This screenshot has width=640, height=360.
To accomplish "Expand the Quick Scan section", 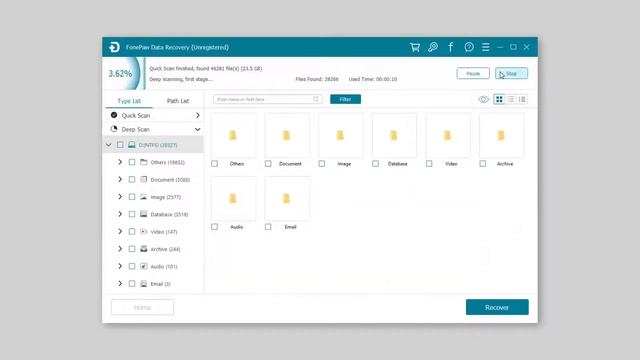I will click(x=198, y=116).
